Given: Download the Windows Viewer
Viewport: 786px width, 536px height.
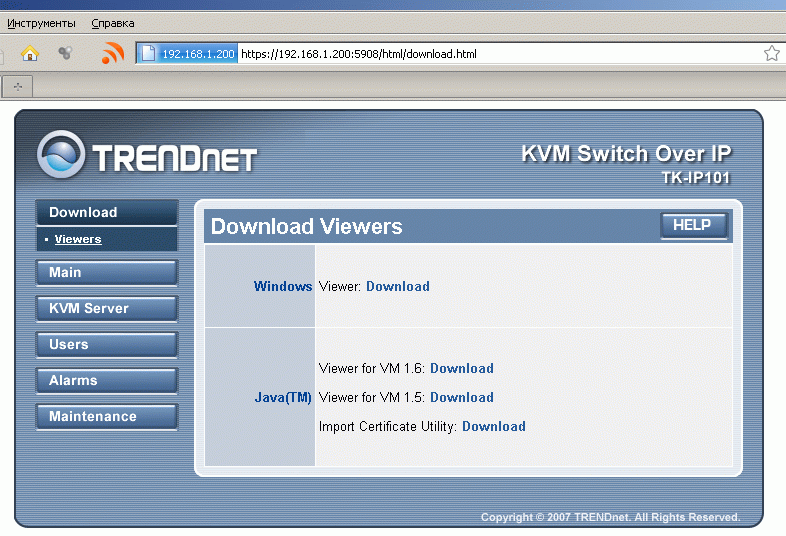Looking at the screenshot, I should 398,286.
